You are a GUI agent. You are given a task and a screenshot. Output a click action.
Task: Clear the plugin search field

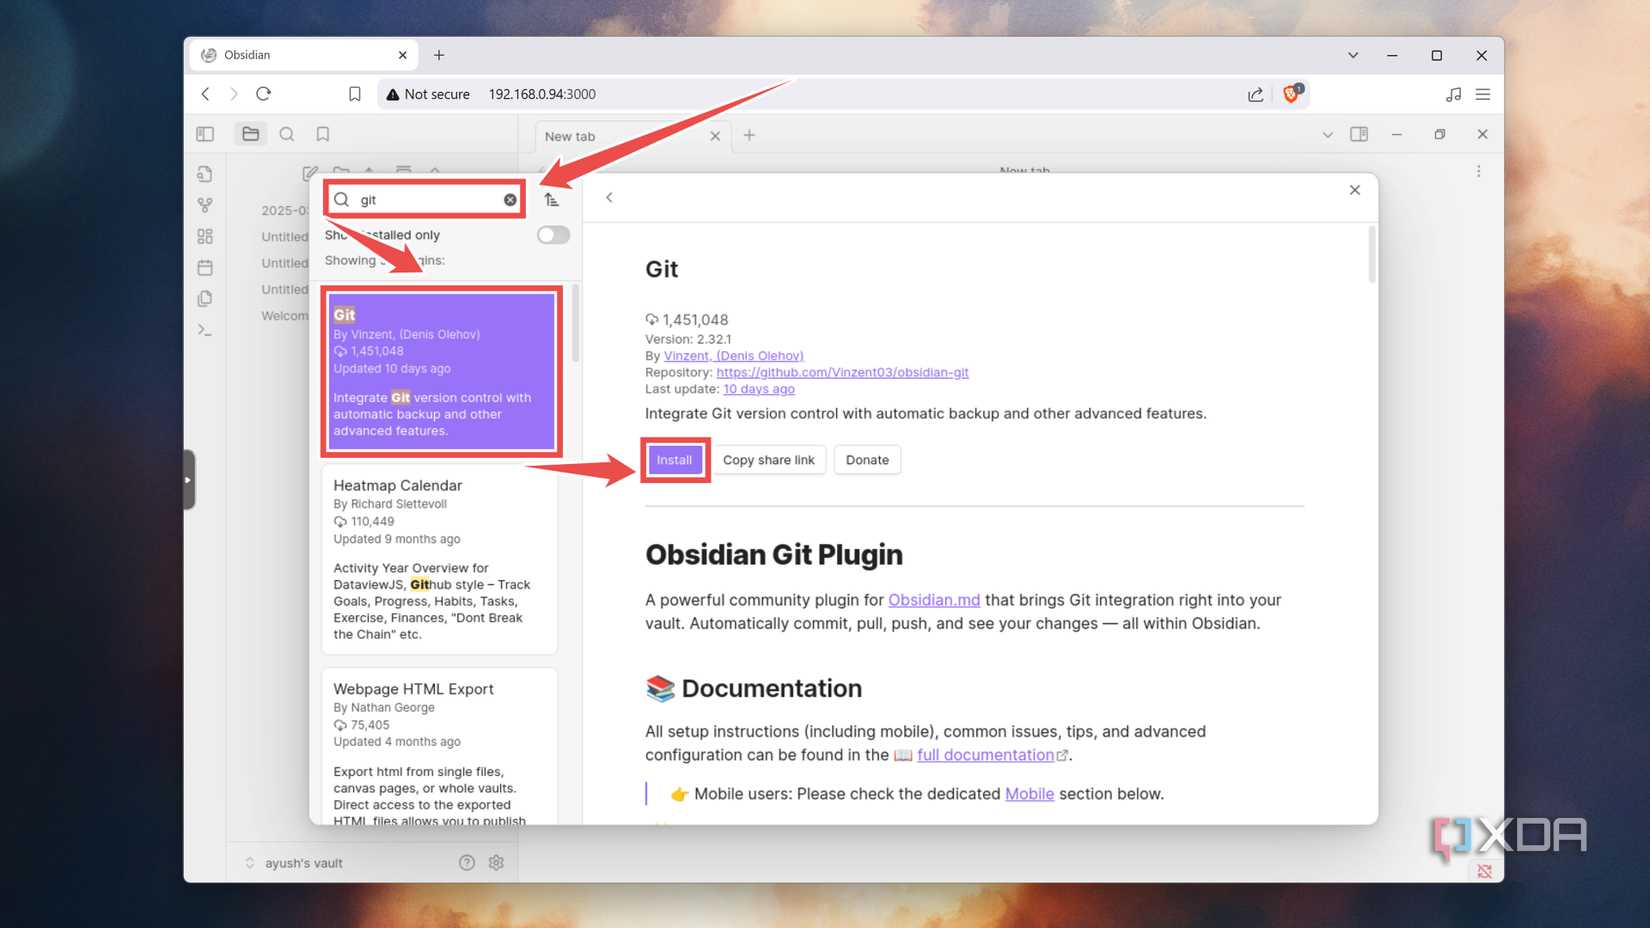click(x=510, y=200)
